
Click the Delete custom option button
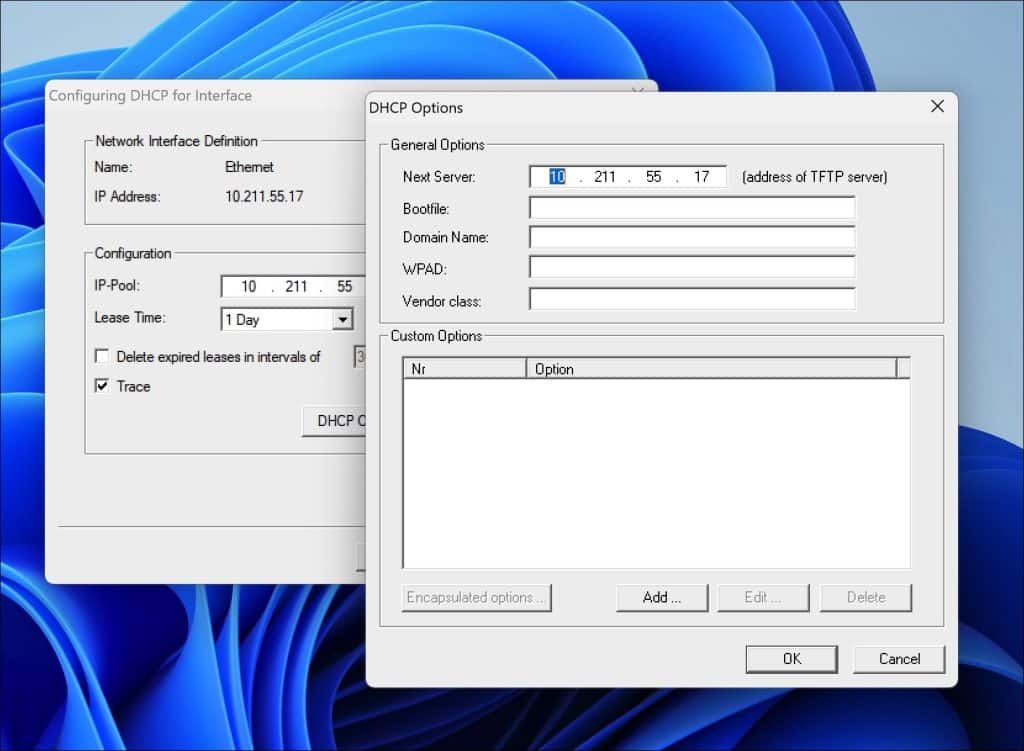pos(865,598)
